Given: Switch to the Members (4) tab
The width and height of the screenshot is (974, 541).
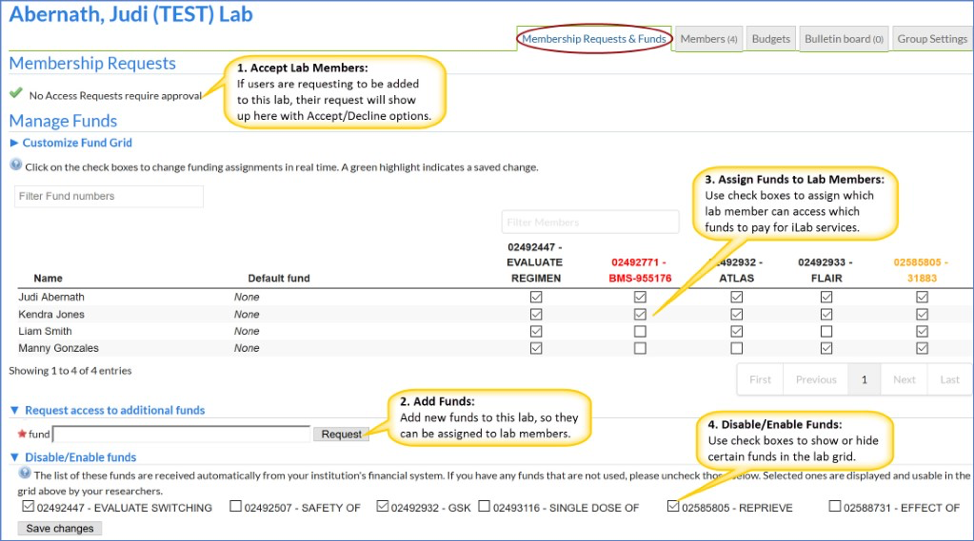Looking at the screenshot, I should coord(709,39).
